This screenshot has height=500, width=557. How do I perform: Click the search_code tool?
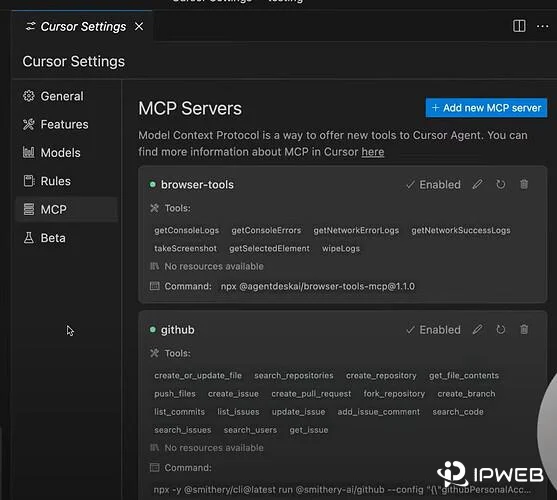458,412
